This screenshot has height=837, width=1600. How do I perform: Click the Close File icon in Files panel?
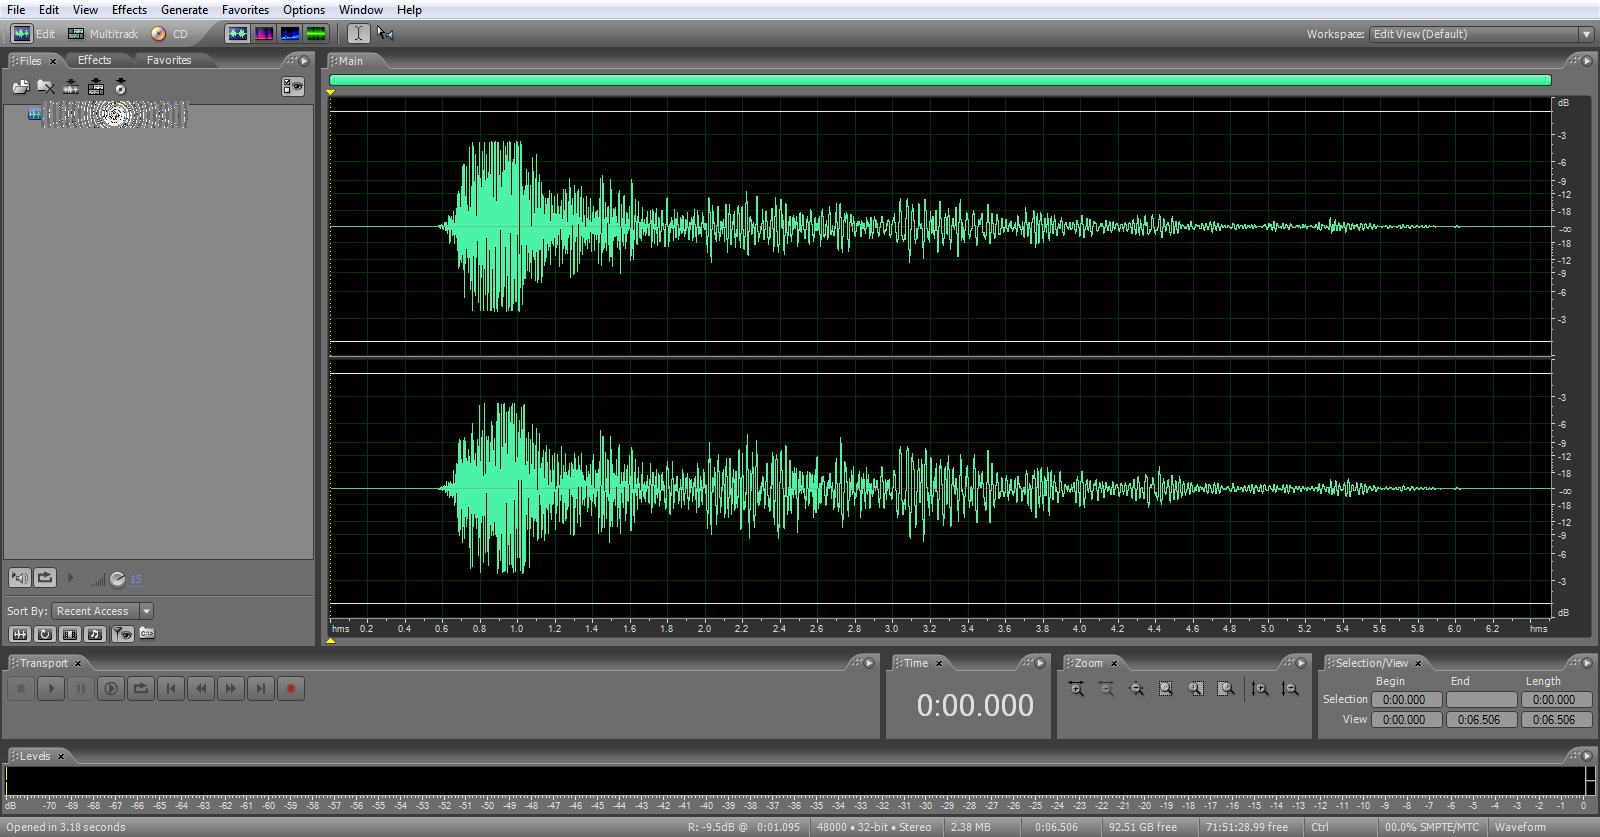[46, 87]
